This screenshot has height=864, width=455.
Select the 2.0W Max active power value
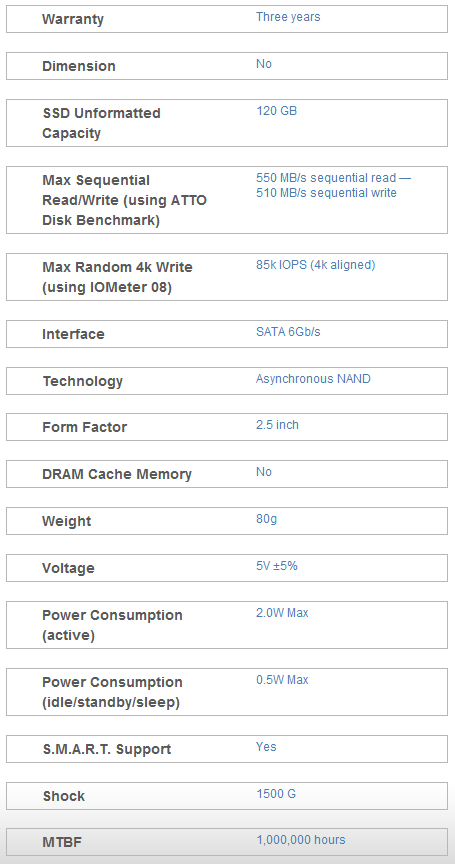click(x=282, y=613)
